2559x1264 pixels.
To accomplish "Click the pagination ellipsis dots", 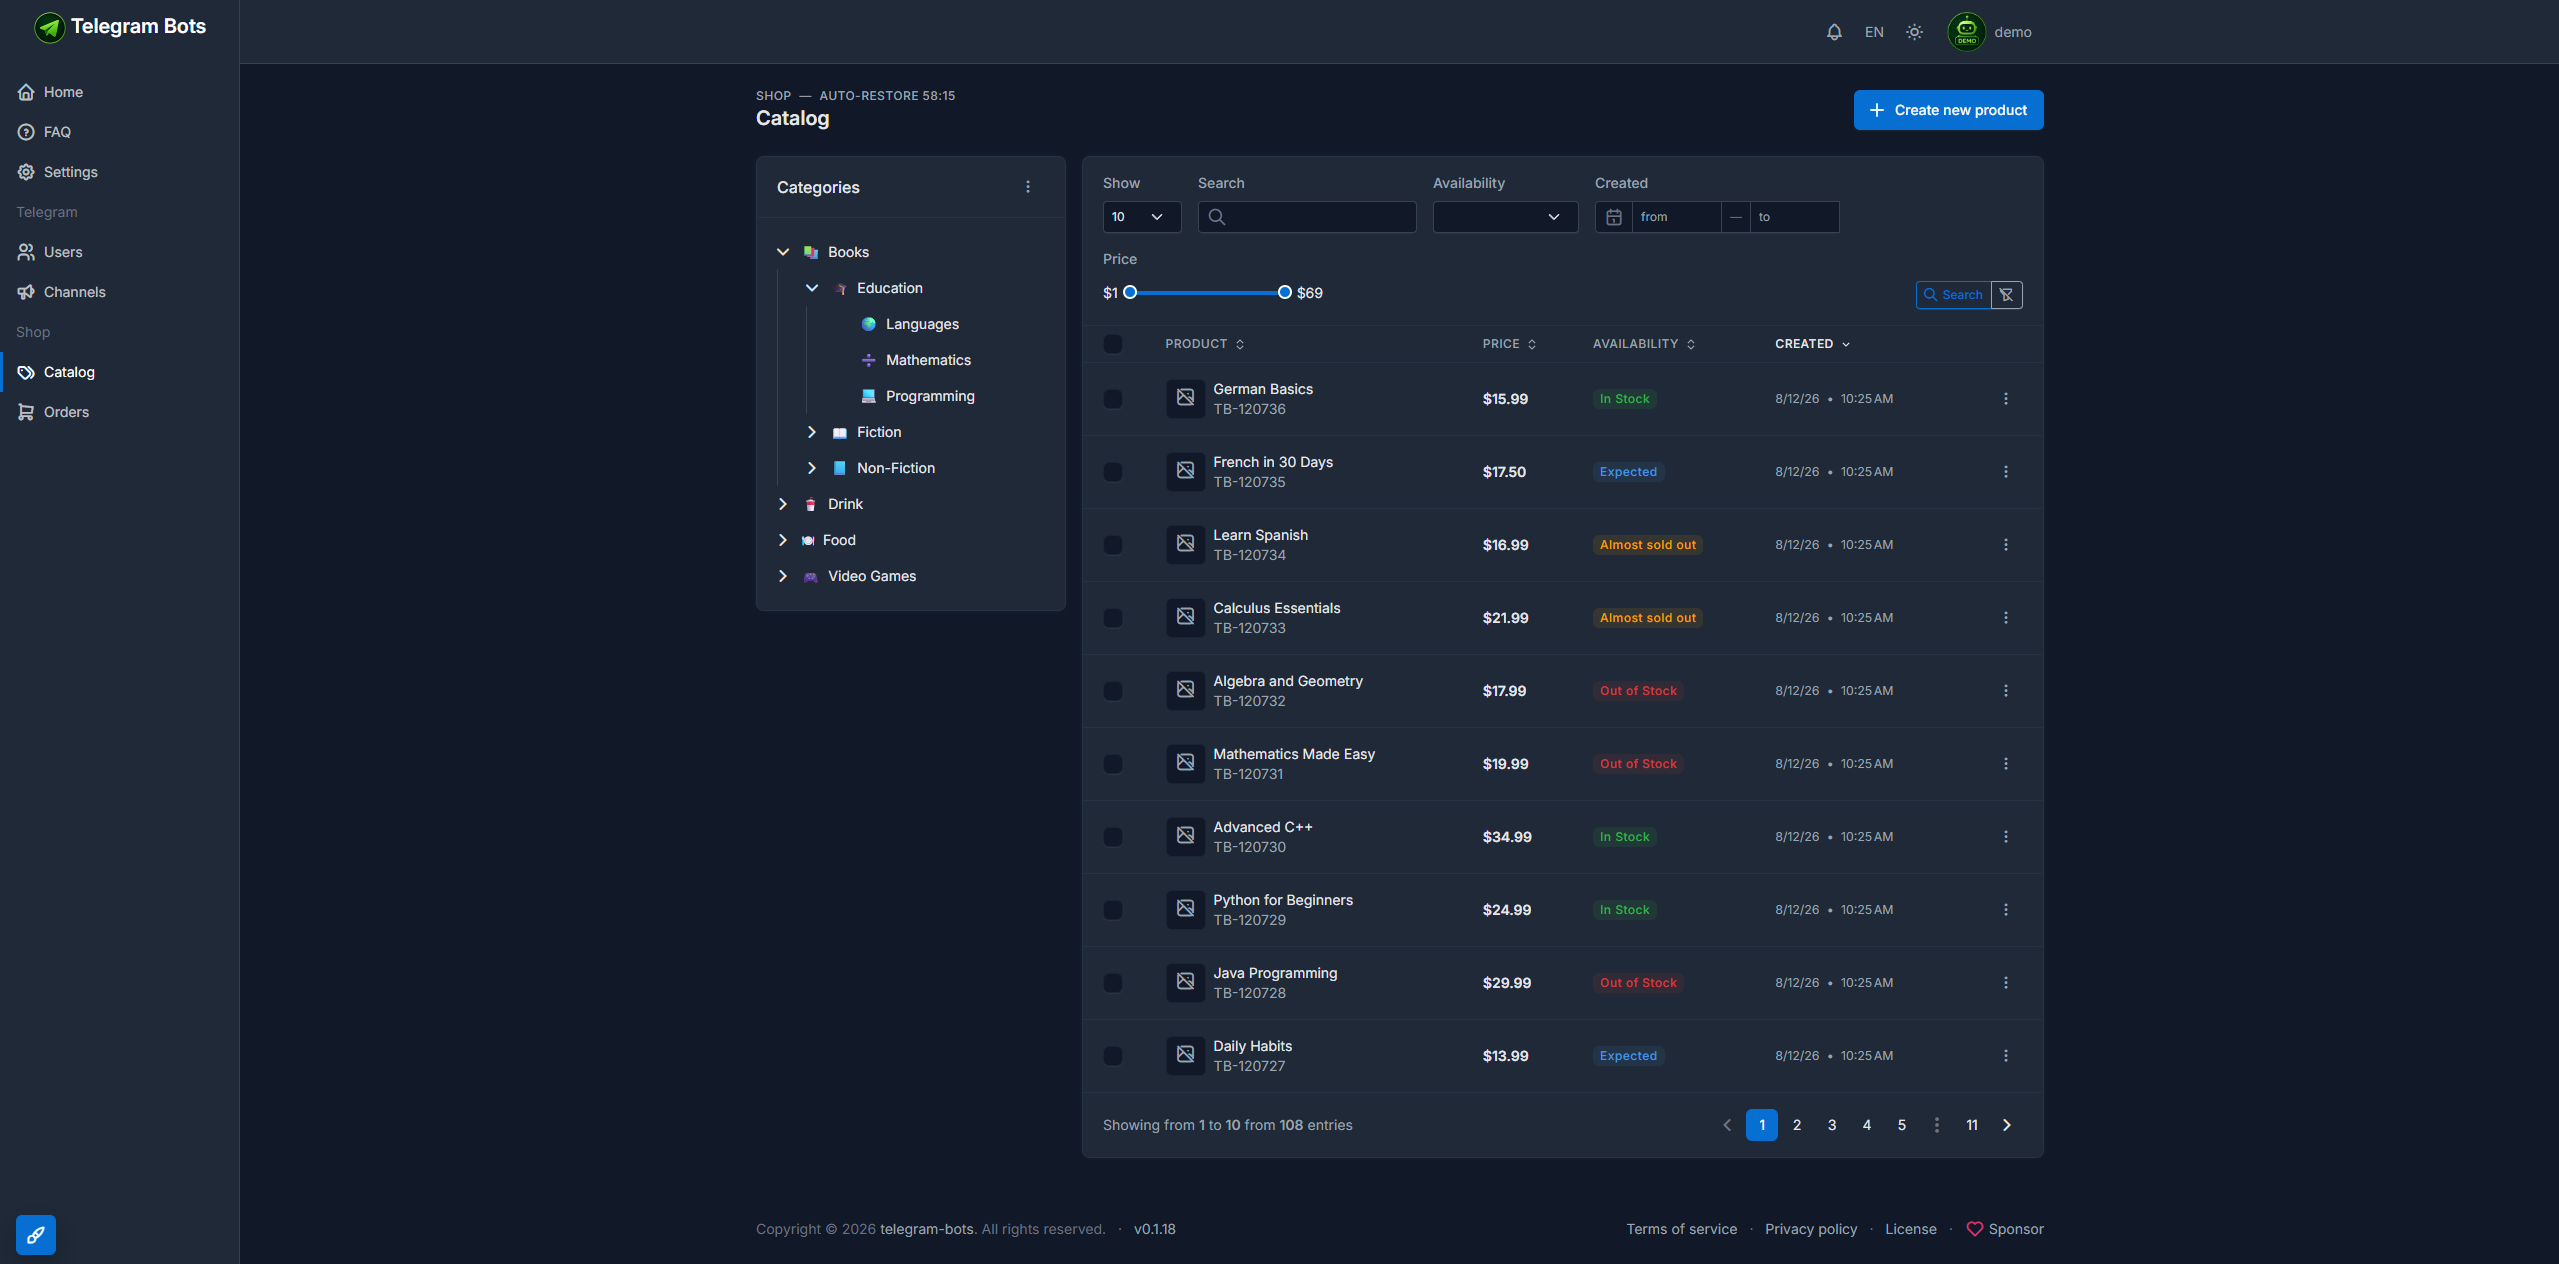I will click(x=1937, y=1125).
